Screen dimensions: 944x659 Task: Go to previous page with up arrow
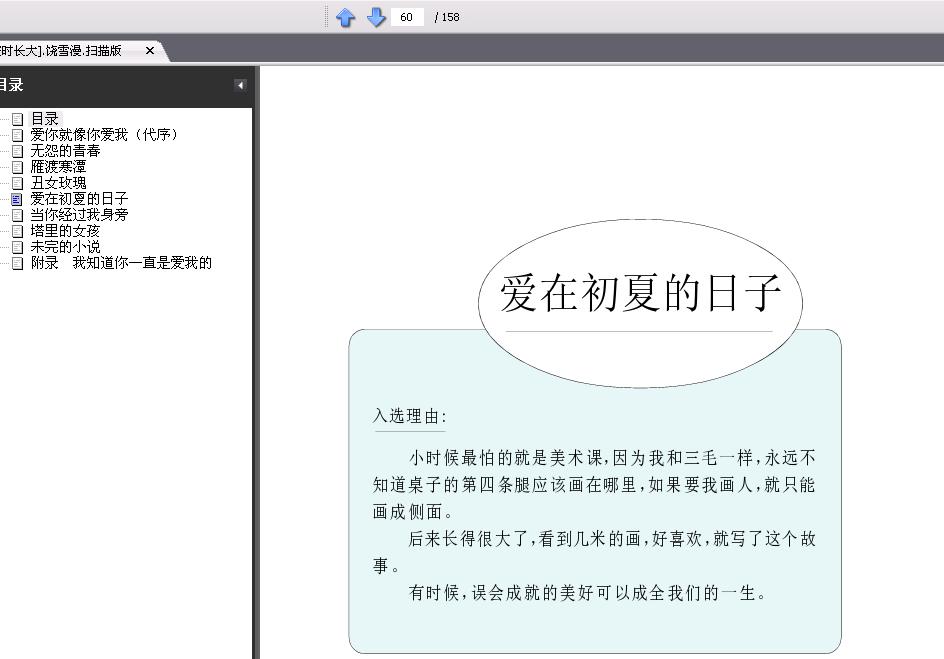(345, 17)
